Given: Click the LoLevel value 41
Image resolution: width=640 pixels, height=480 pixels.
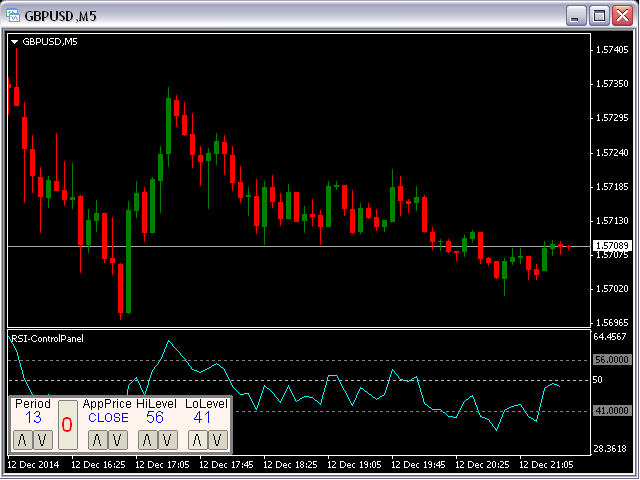Looking at the screenshot, I should tap(202, 418).
